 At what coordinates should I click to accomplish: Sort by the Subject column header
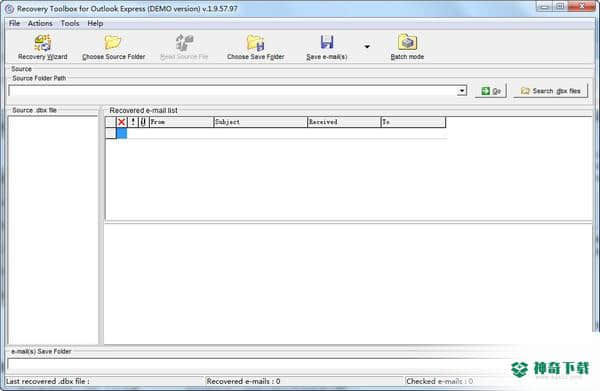261,122
